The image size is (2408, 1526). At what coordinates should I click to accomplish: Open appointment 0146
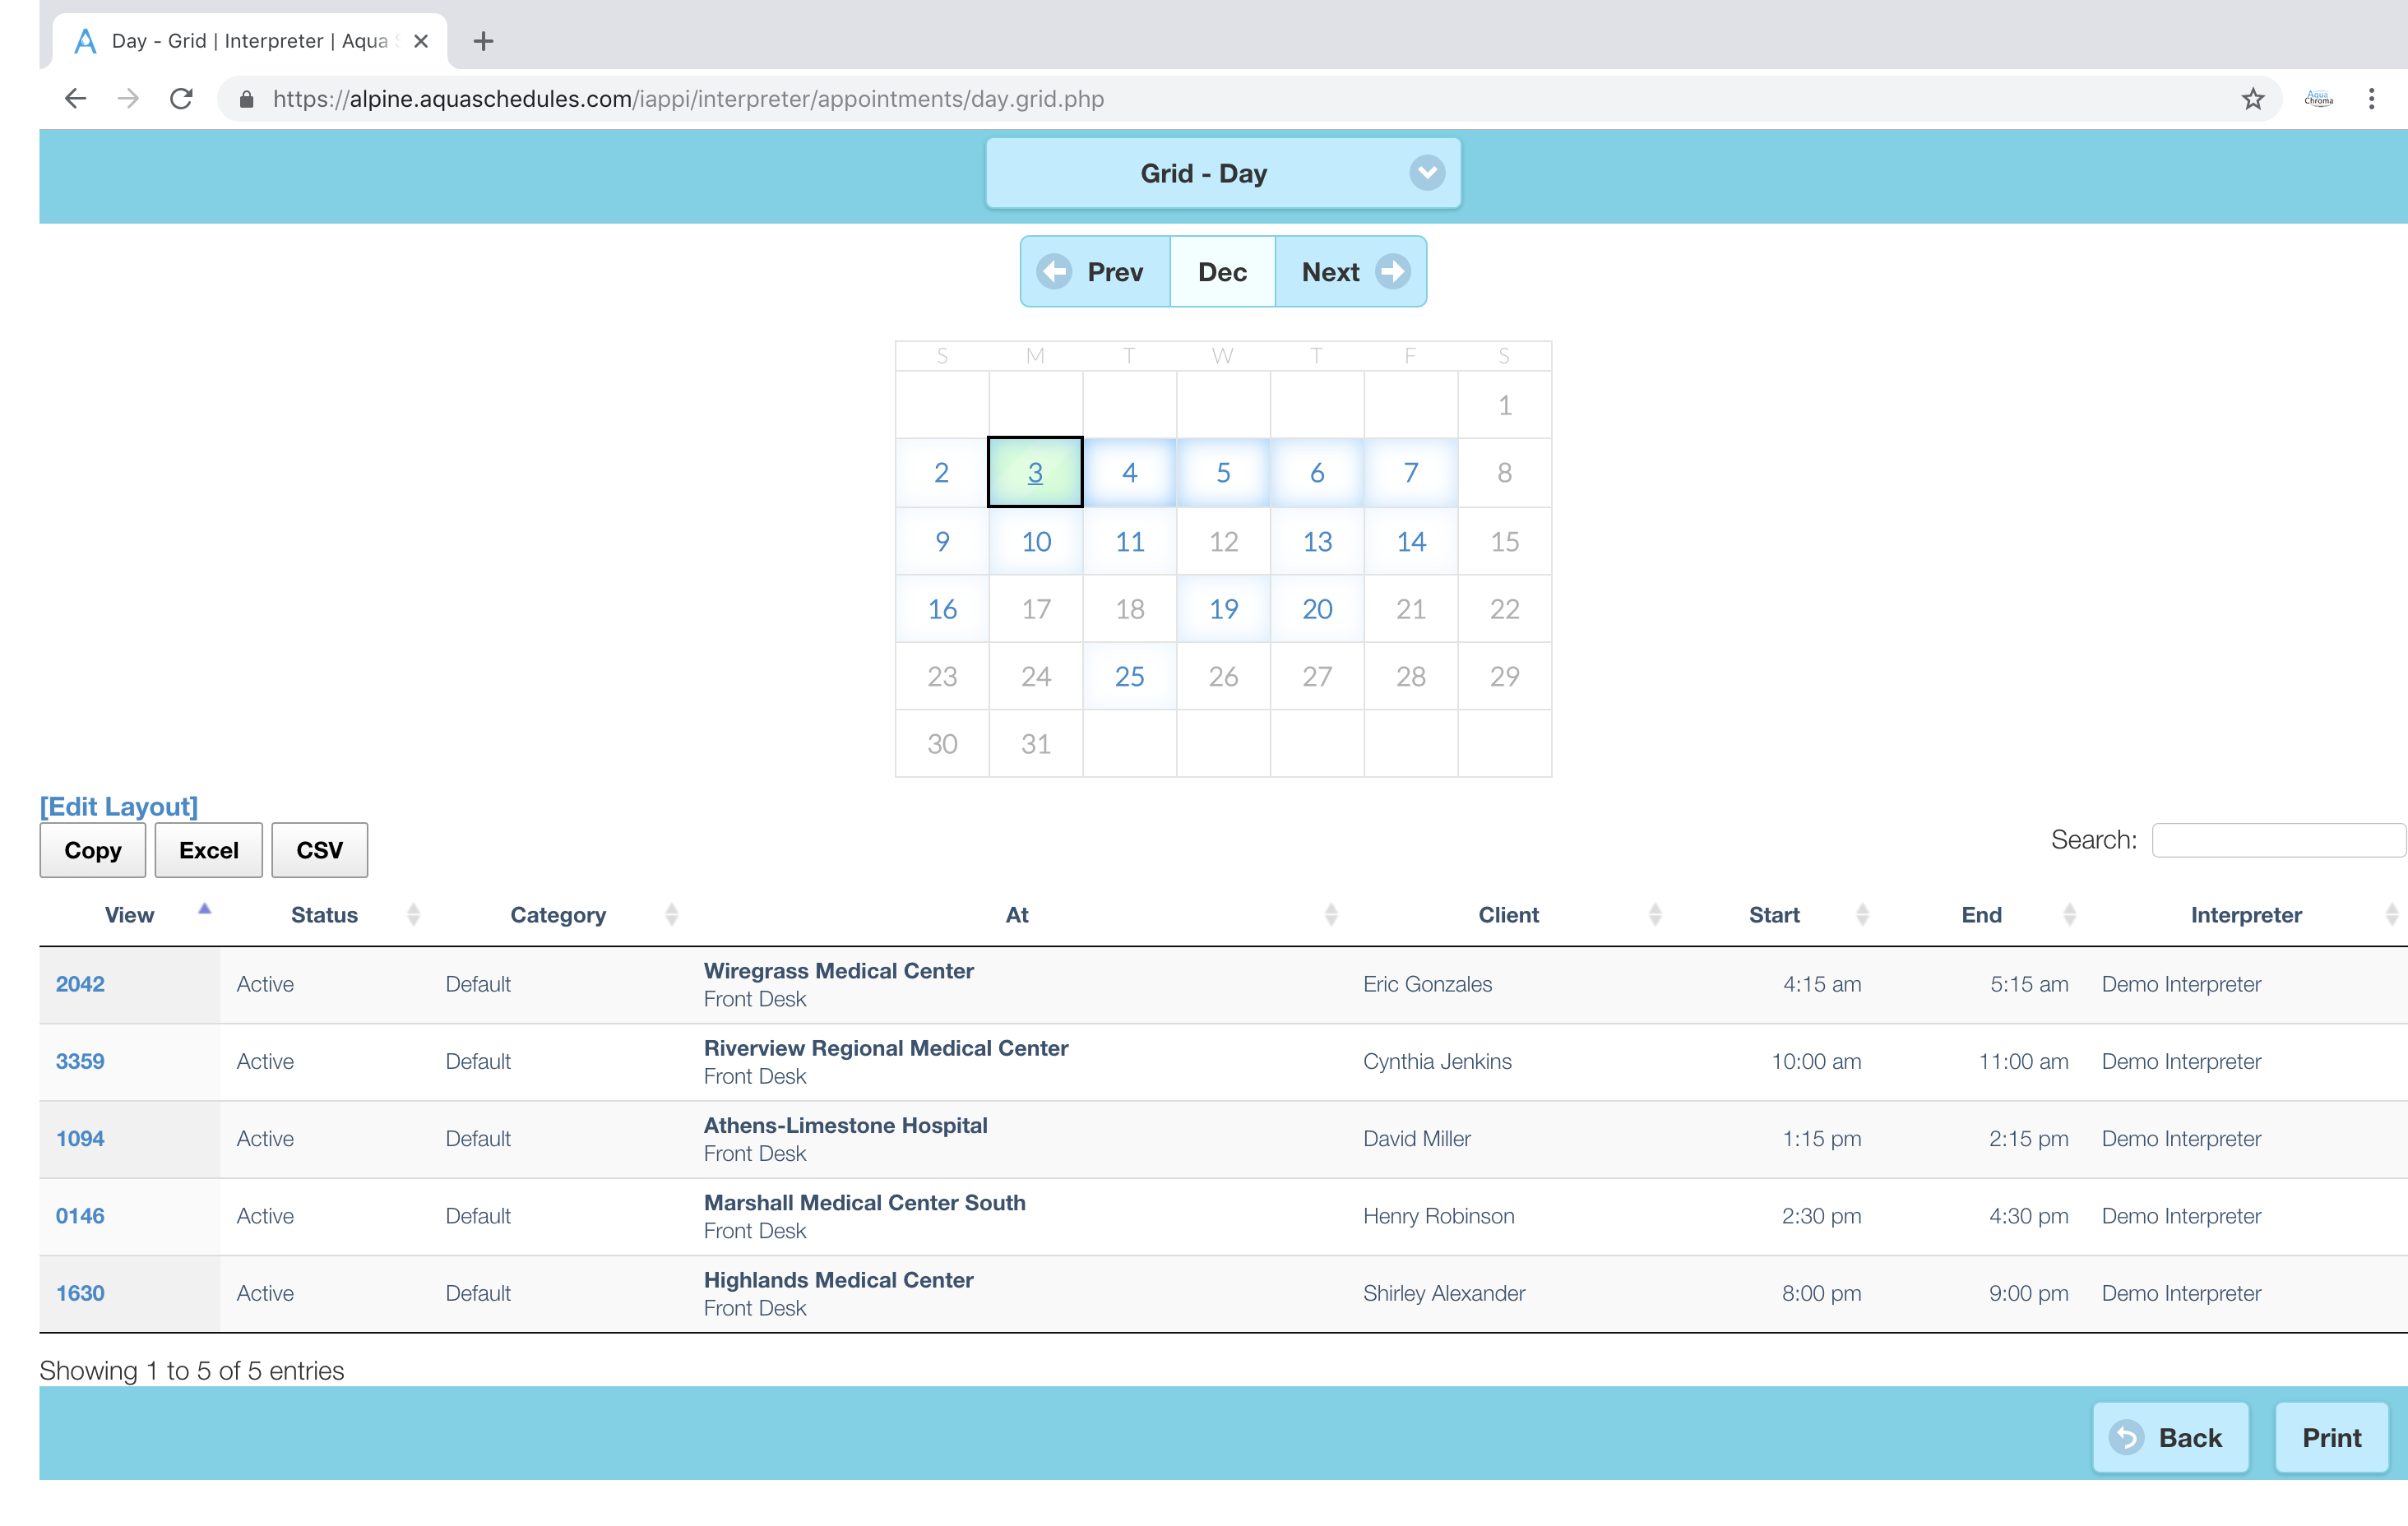[x=80, y=1216]
